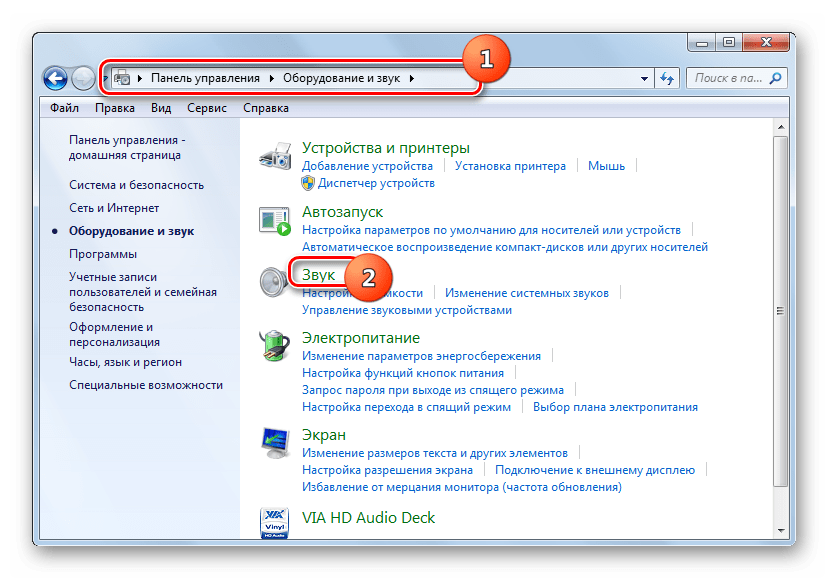Click Изменение размеров текста и других элементов
Viewport: 829px width, 579px height.
coord(435,453)
